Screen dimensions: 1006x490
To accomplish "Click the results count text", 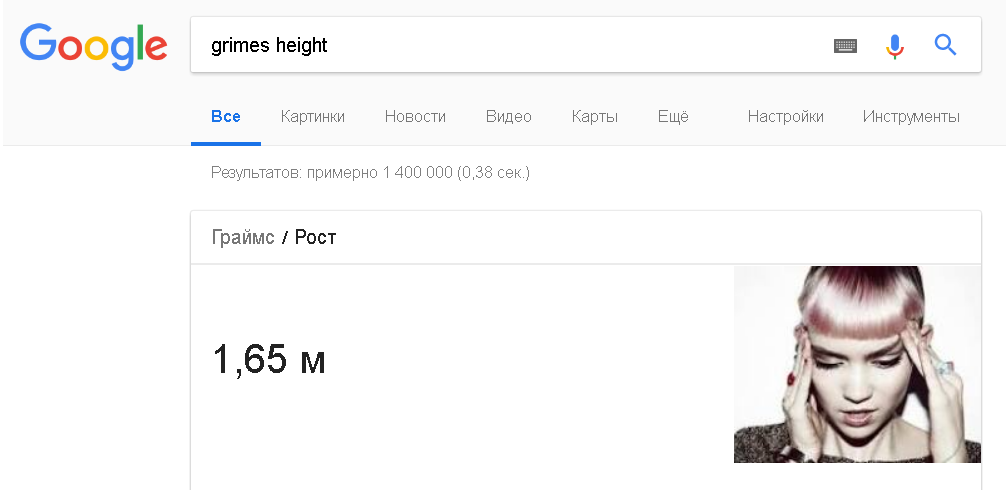I will pyautogui.click(x=370, y=173).
